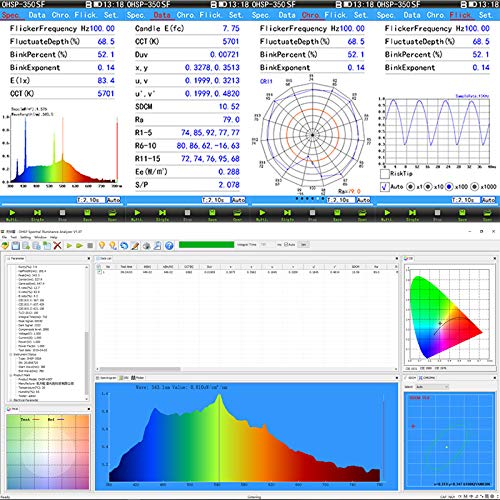Click the Auto button on the Data device screen
Image resolution: width=500 pixels, height=500 pixels.
(x=238, y=200)
